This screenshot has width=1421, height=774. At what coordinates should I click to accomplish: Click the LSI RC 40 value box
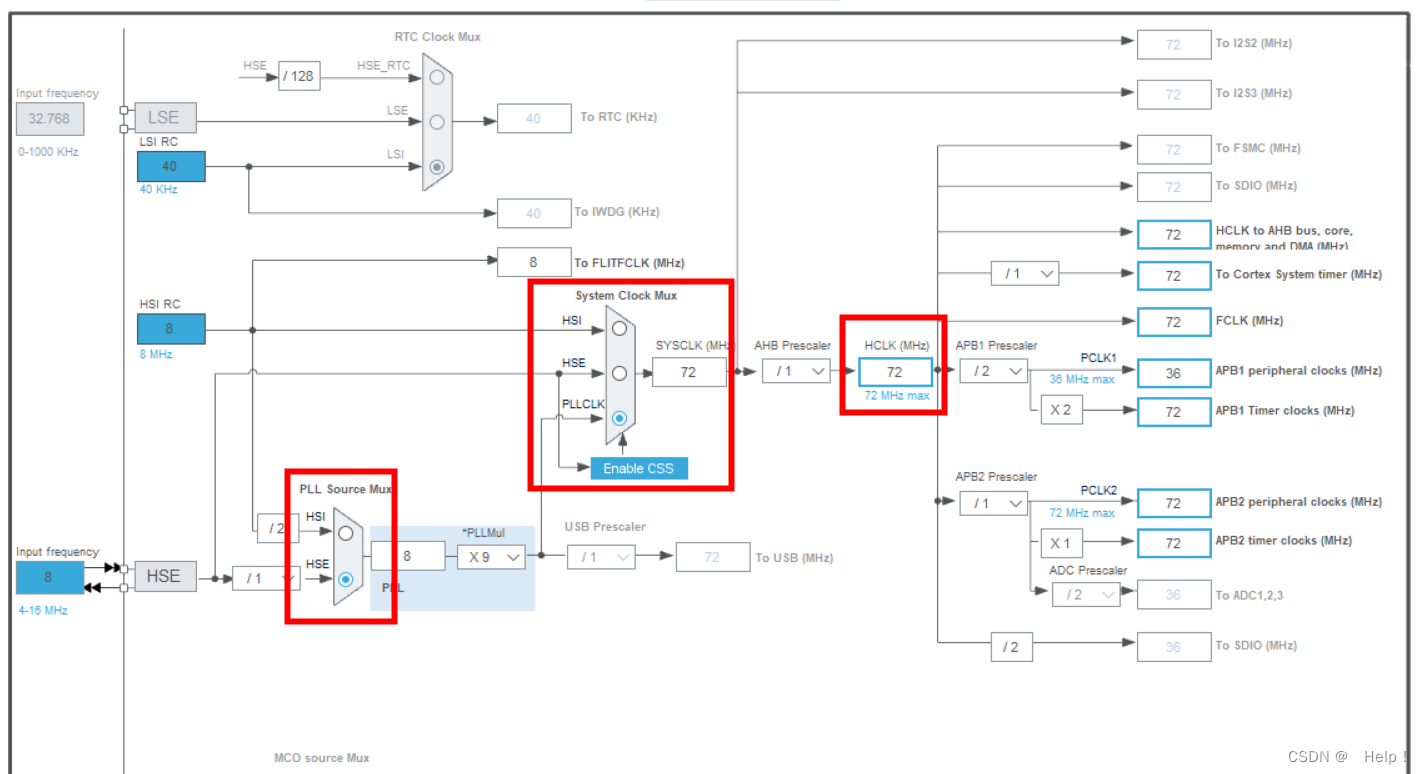(171, 166)
